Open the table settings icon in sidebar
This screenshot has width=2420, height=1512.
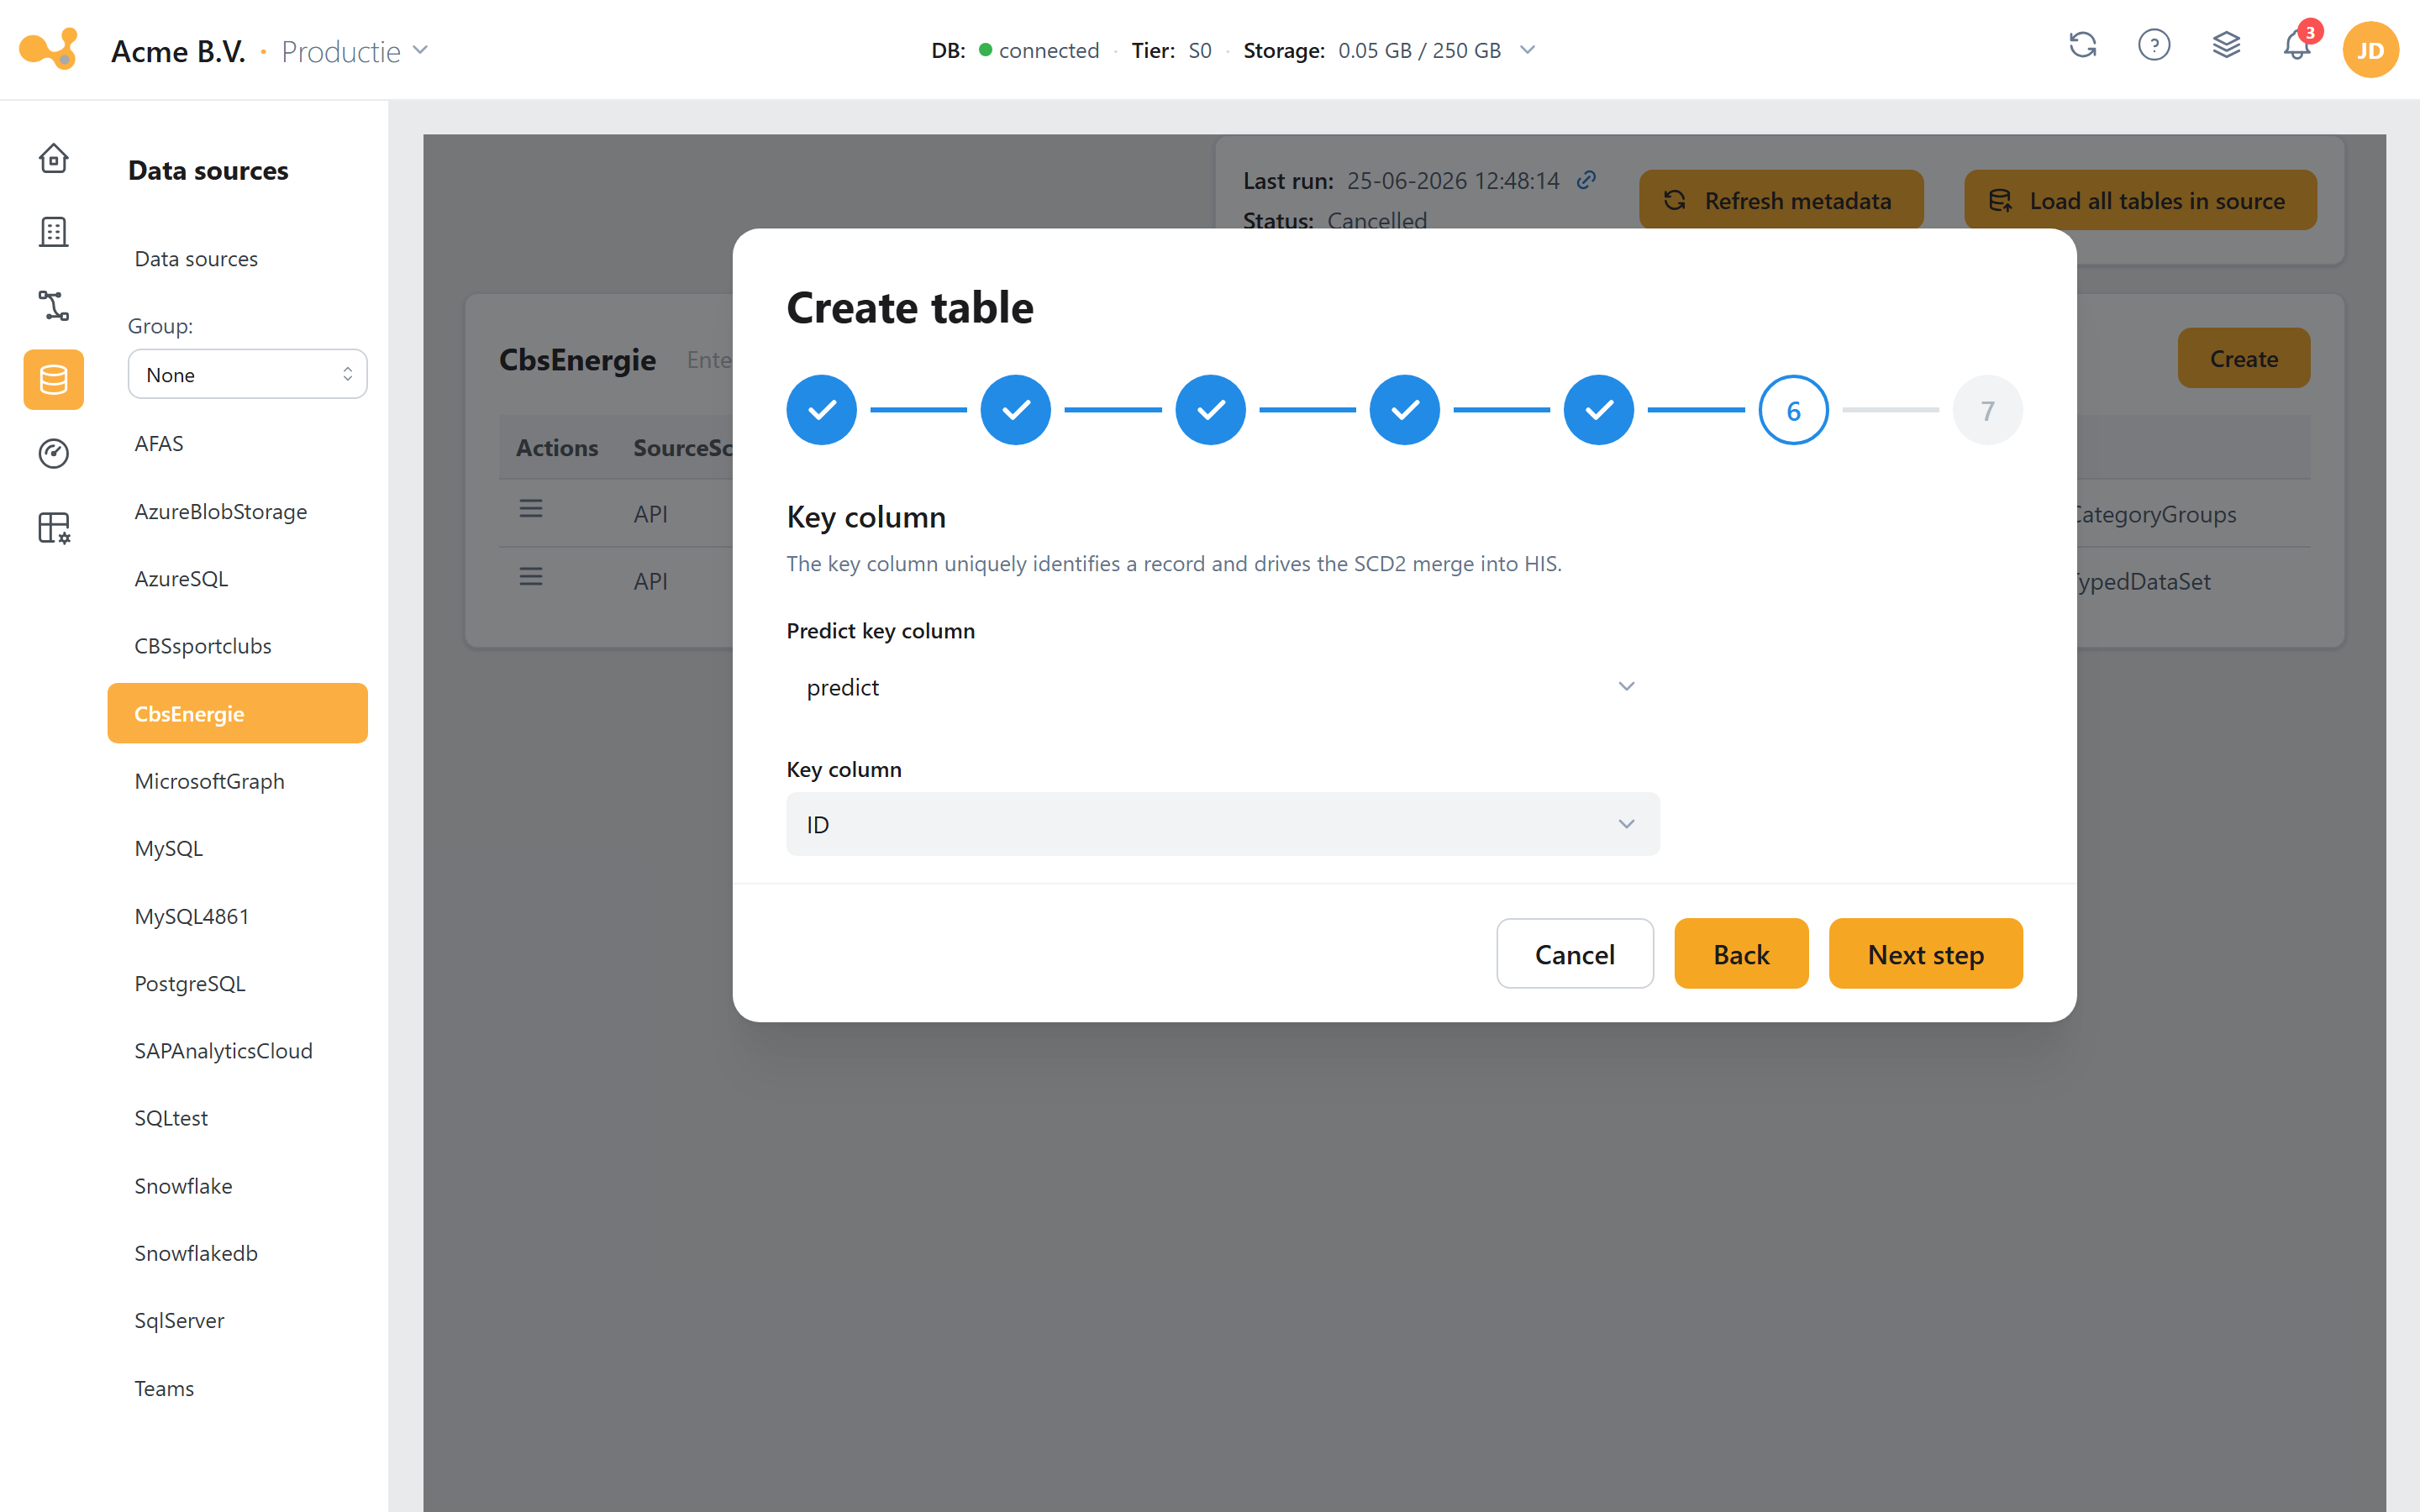(53, 528)
